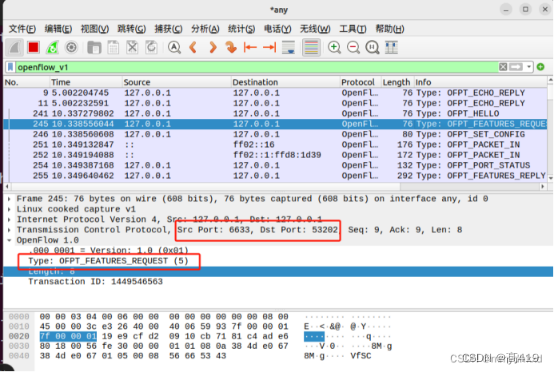Sort by the No. column header
Screen dimensions: 554x373
tap(26, 82)
